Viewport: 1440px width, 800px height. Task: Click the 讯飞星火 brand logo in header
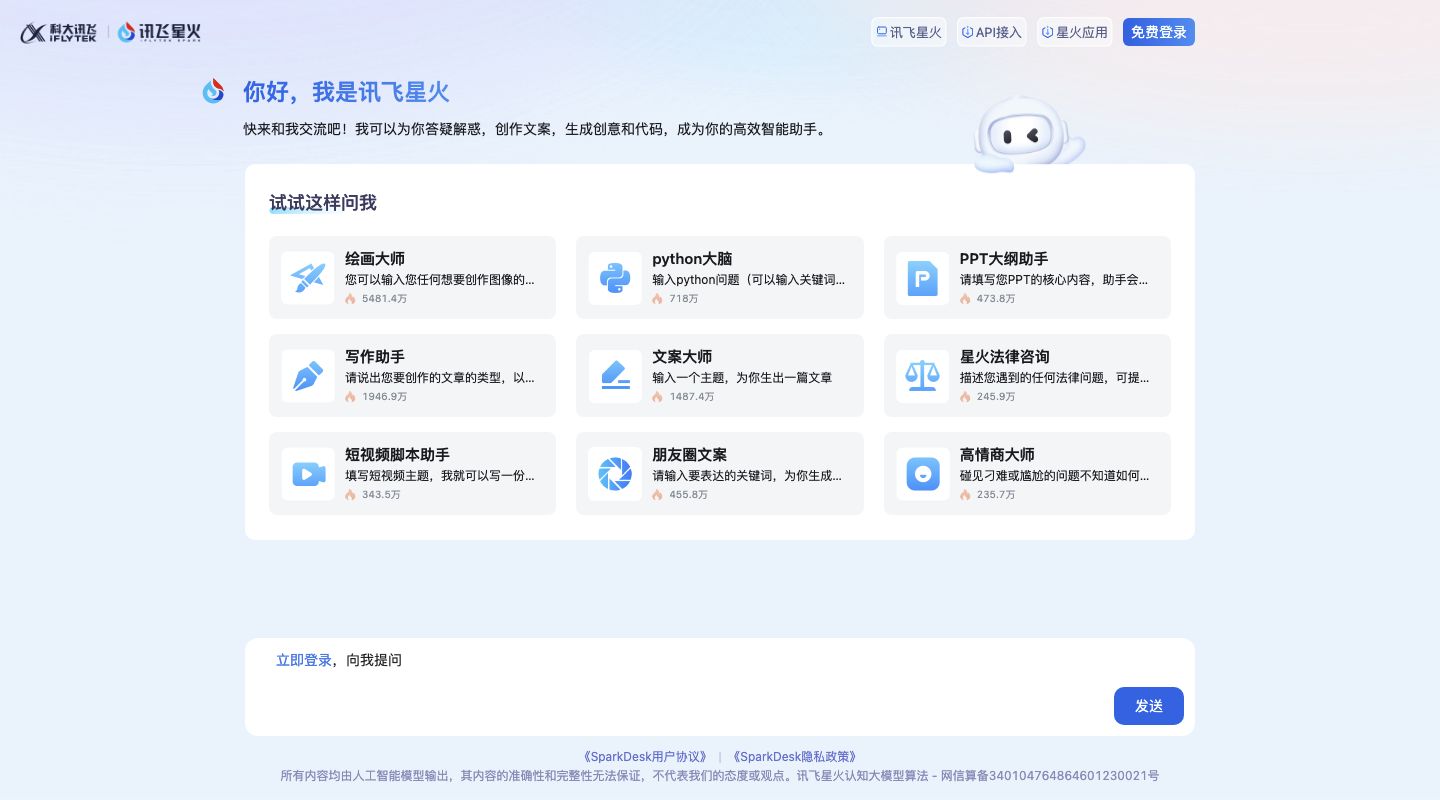(x=159, y=32)
